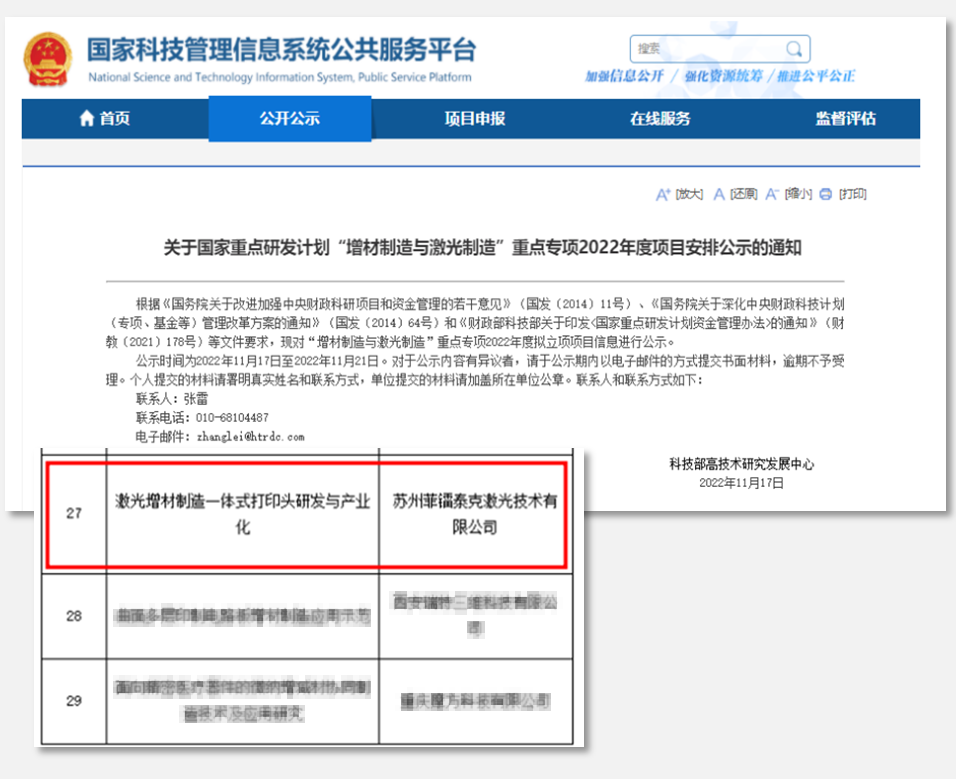
Task: Click the contact name line 联系人：张雷
Action: tap(172, 399)
